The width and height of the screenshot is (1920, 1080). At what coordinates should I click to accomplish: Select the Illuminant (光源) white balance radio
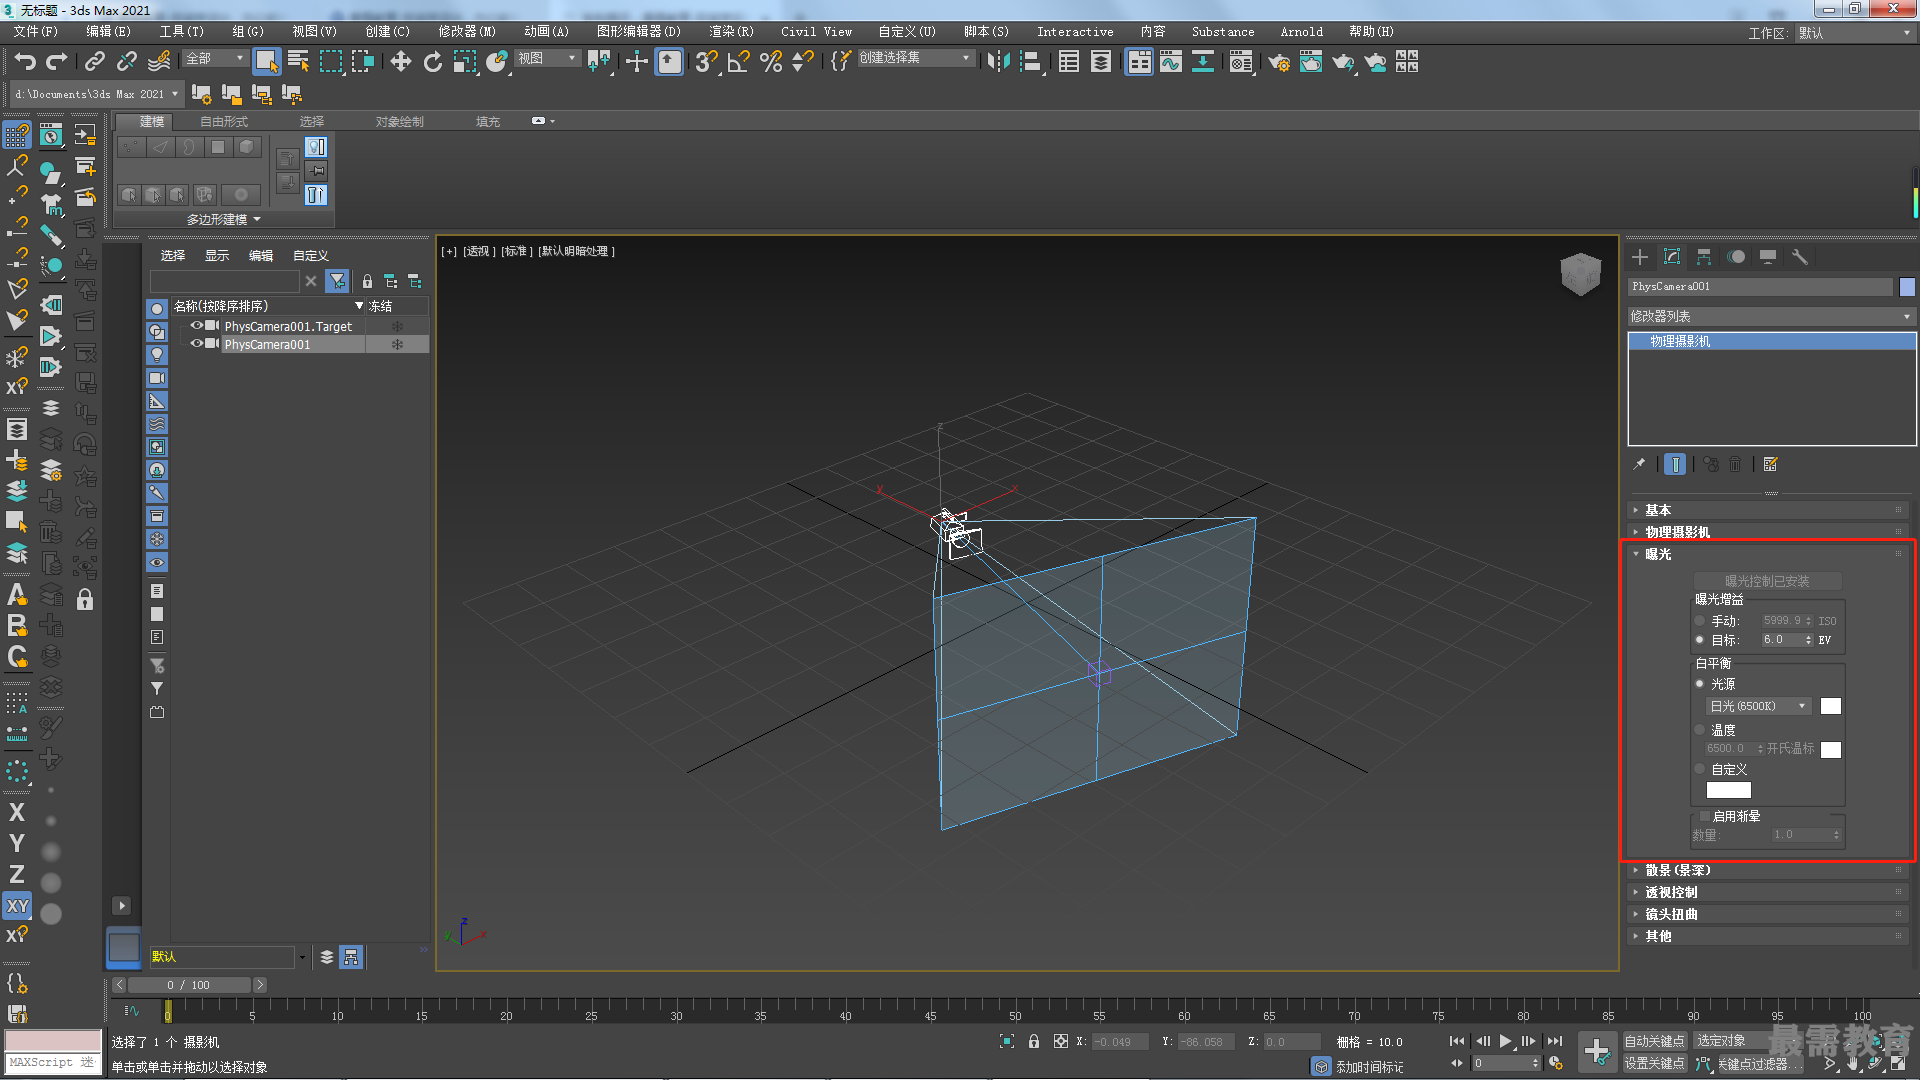pyautogui.click(x=1700, y=684)
